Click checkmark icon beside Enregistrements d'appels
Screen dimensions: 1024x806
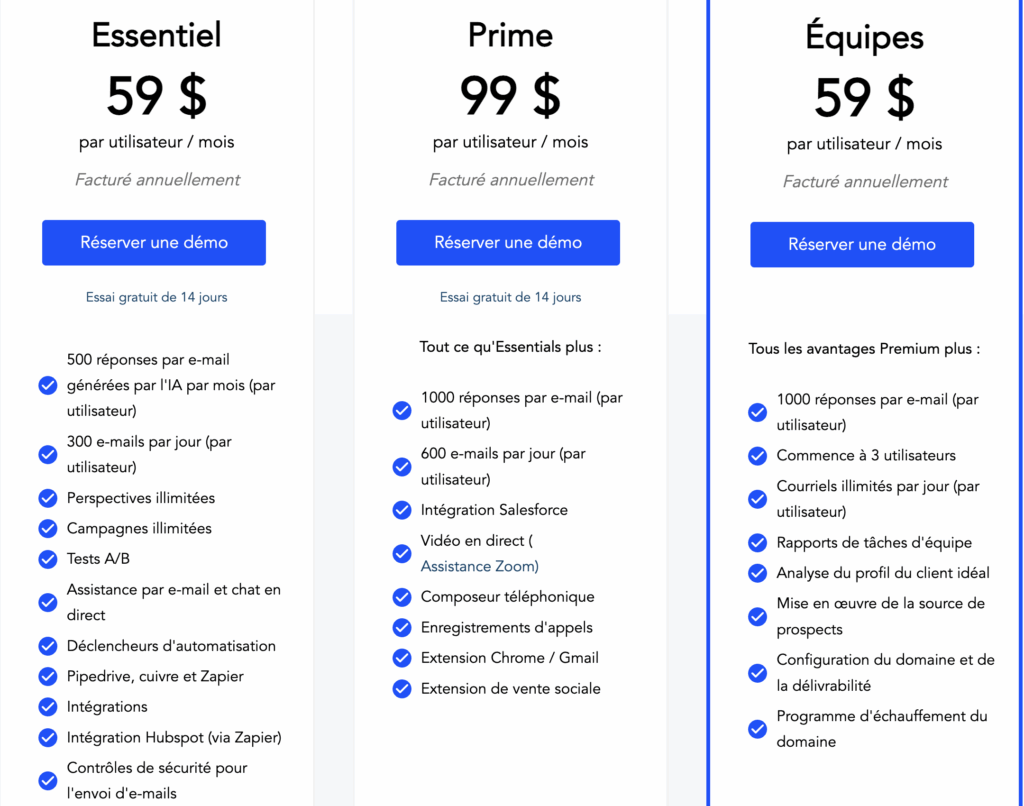(x=402, y=628)
